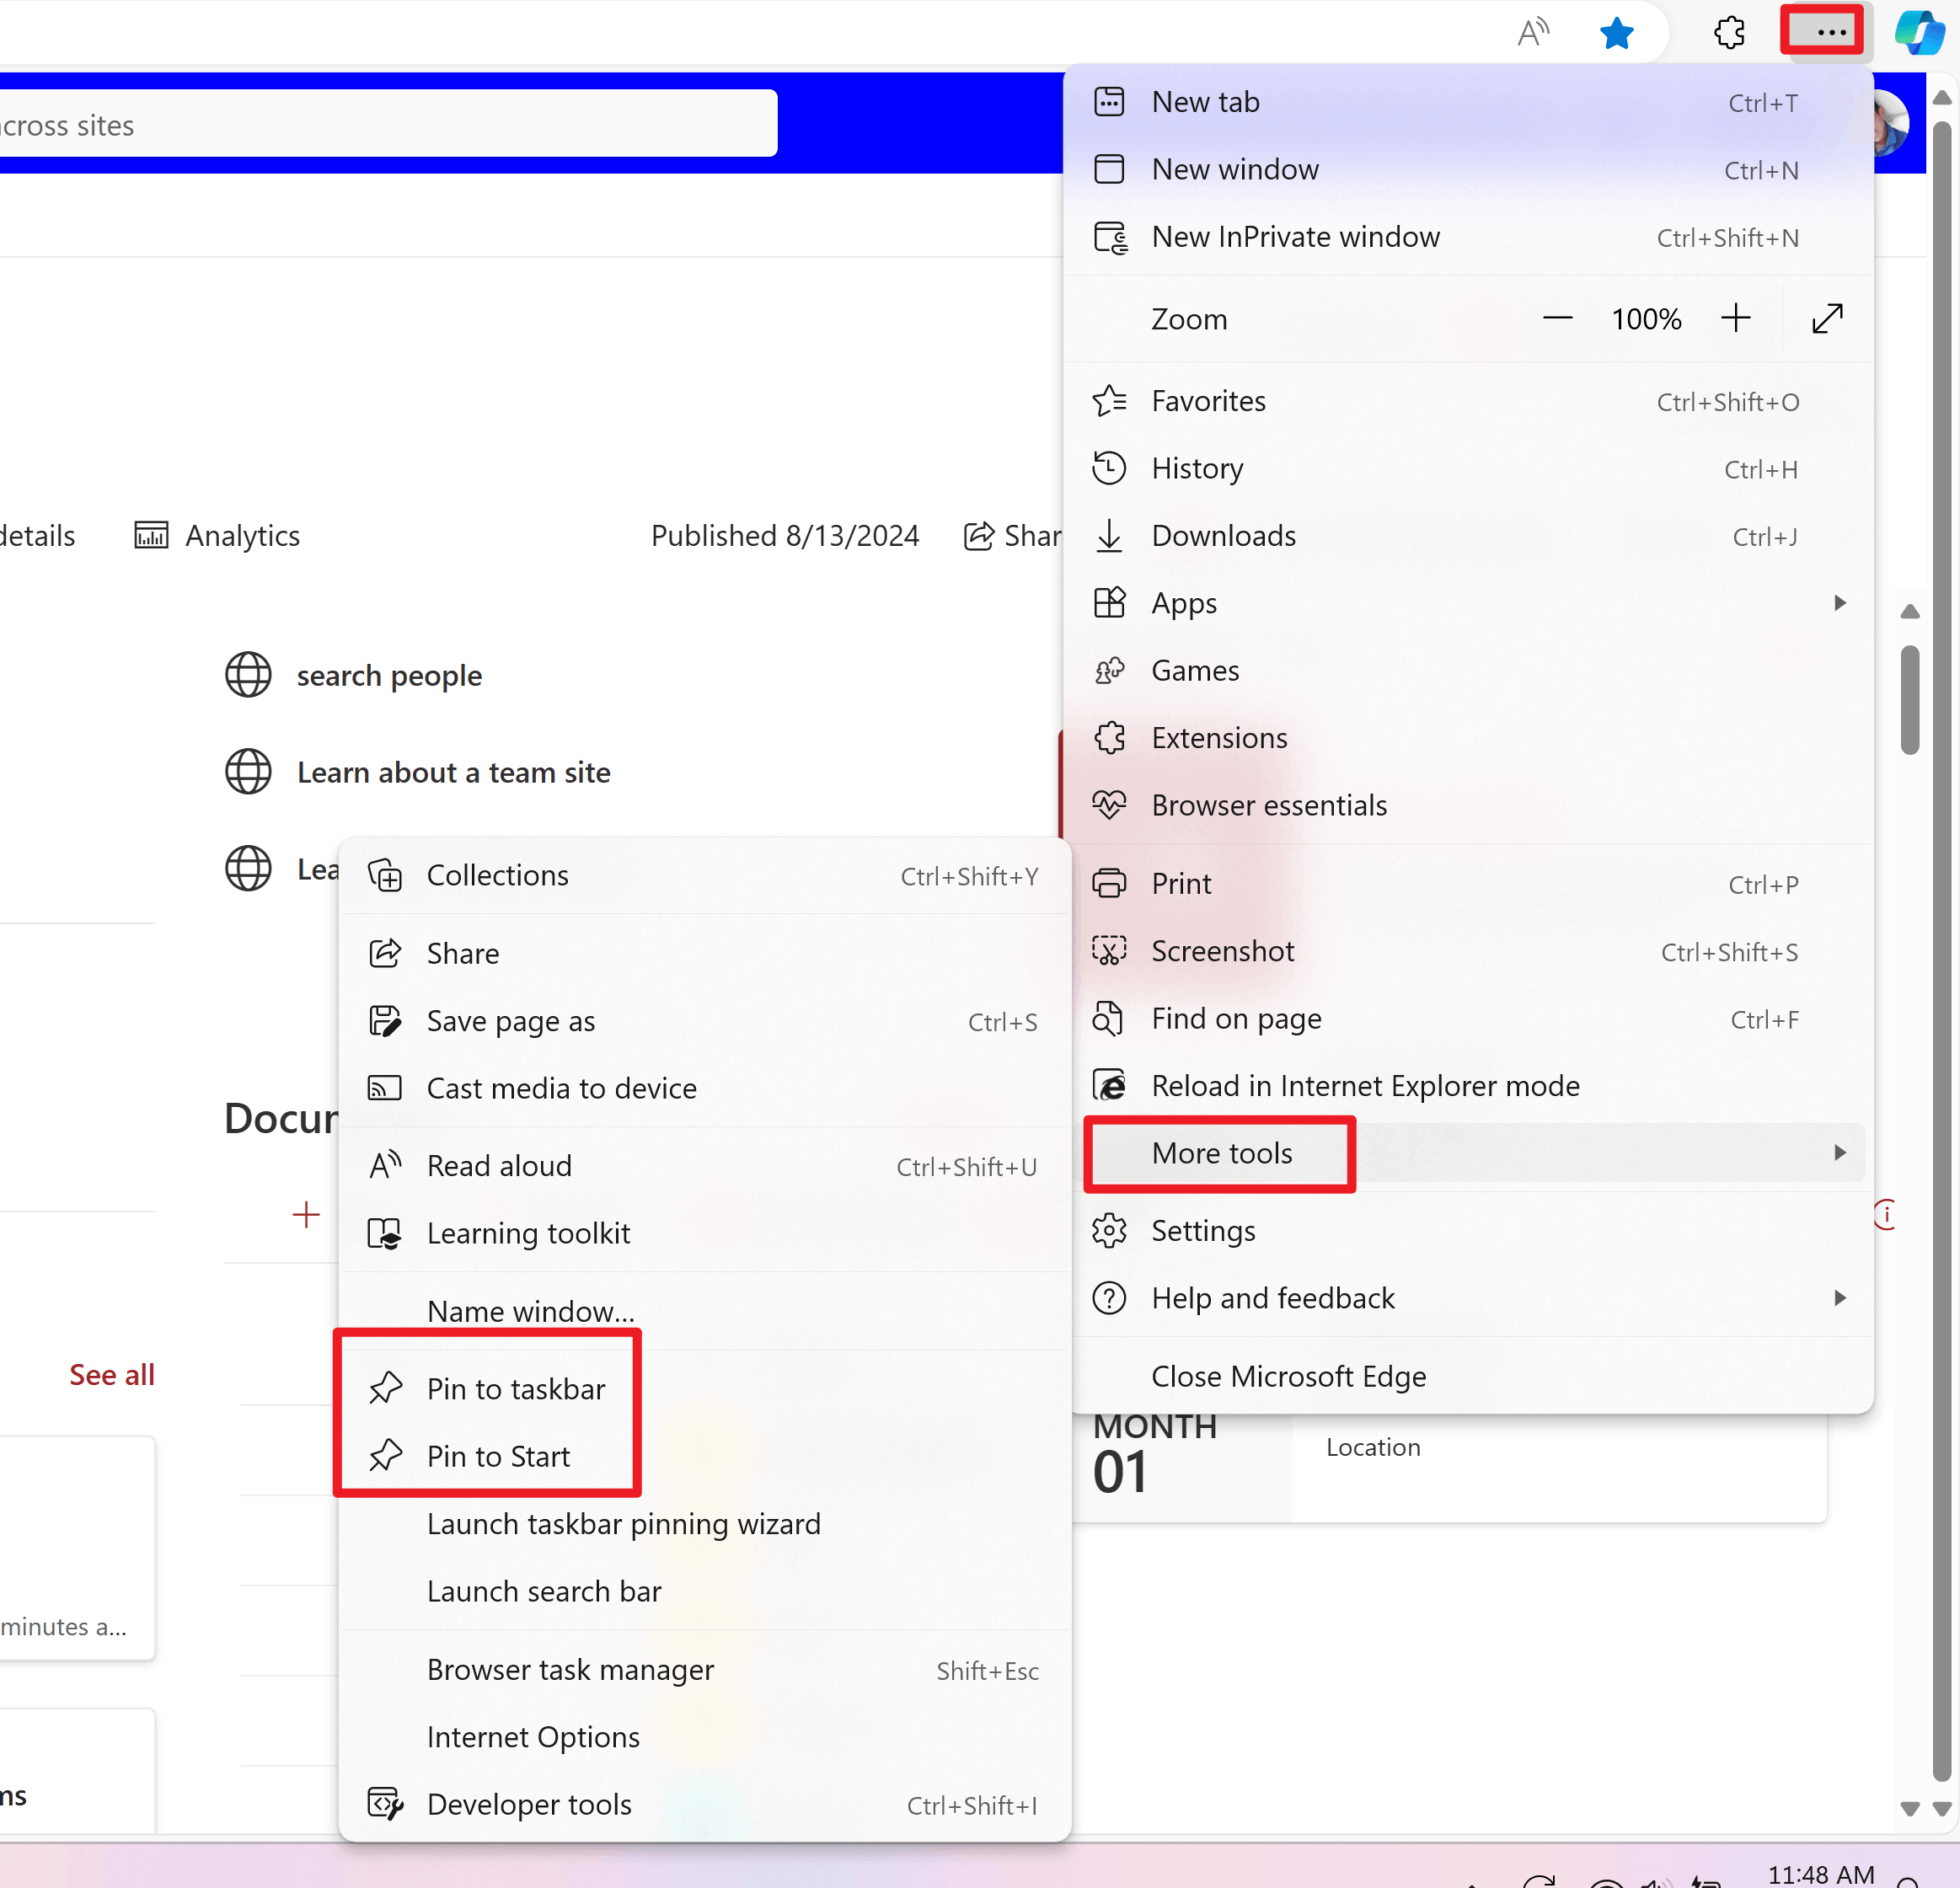Screen dimensions: 1960x1888
Task: Expand the Apps submenu arrow
Action: pos(1839,603)
